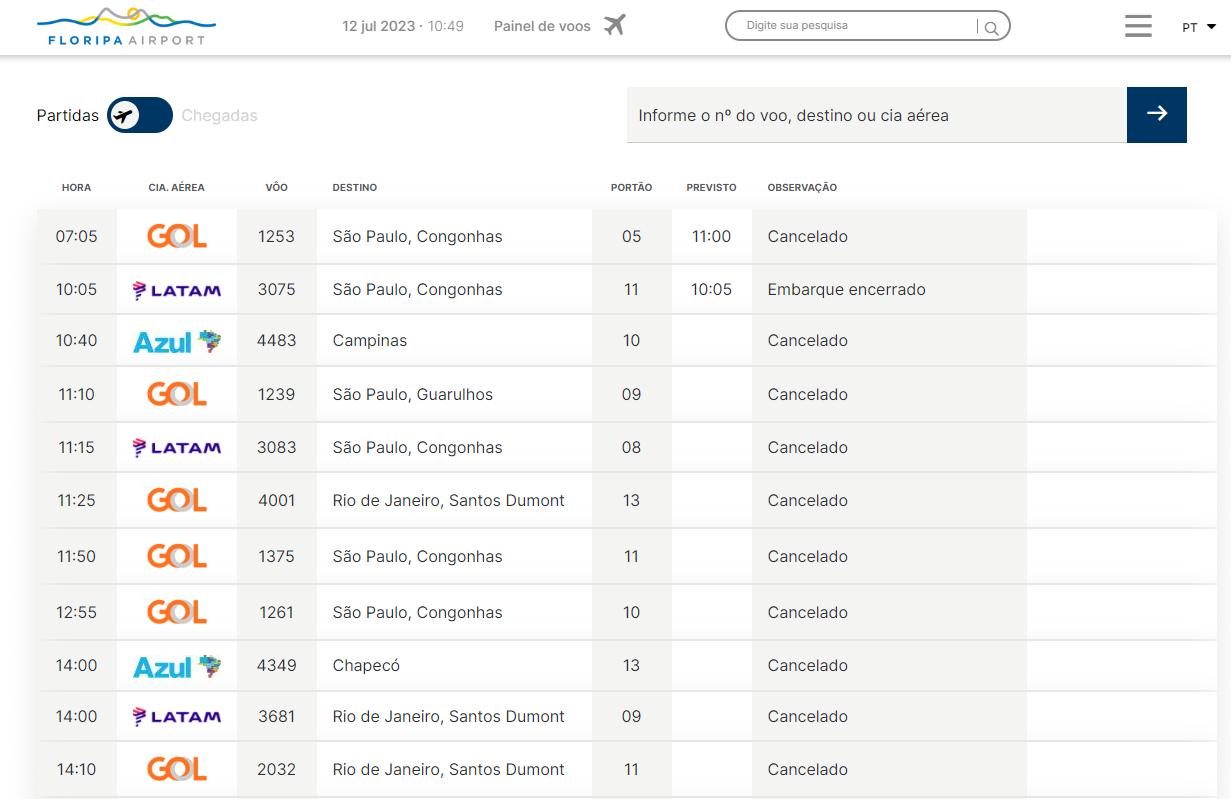Click the LATAM logo for flight 3083
The height and width of the screenshot is (799, 1231).
(x=177, y=448)
